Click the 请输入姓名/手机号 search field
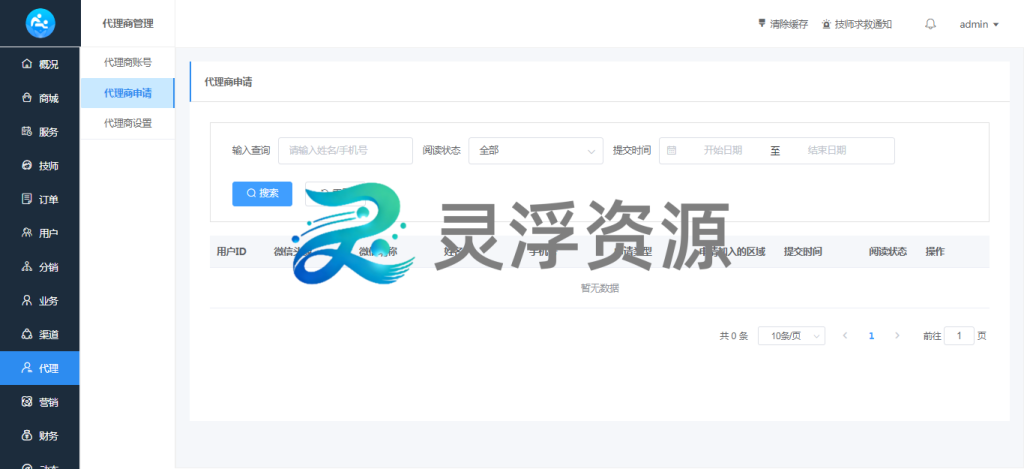1024x469 pixels. point(345,150)
